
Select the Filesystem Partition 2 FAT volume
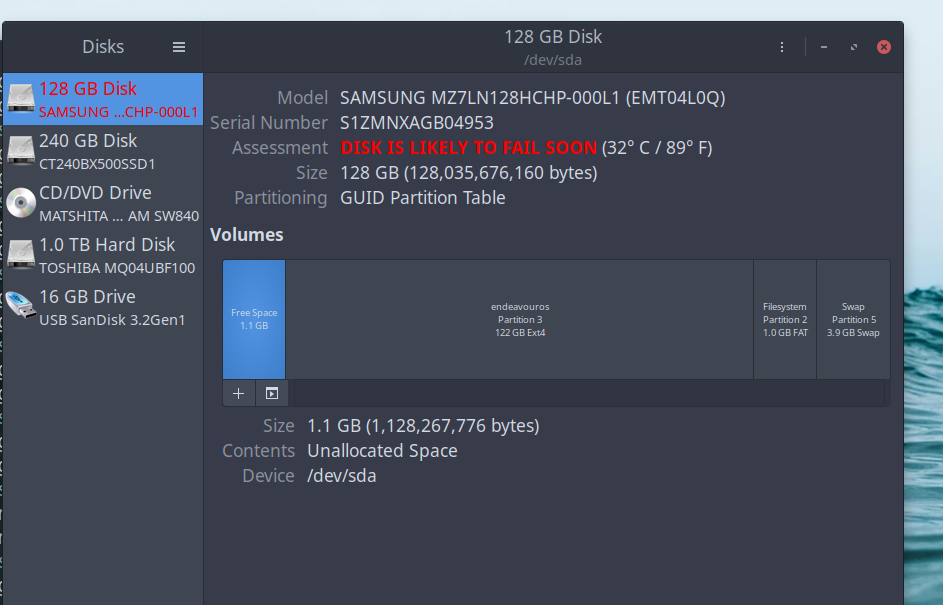click(x=785, y=319)
